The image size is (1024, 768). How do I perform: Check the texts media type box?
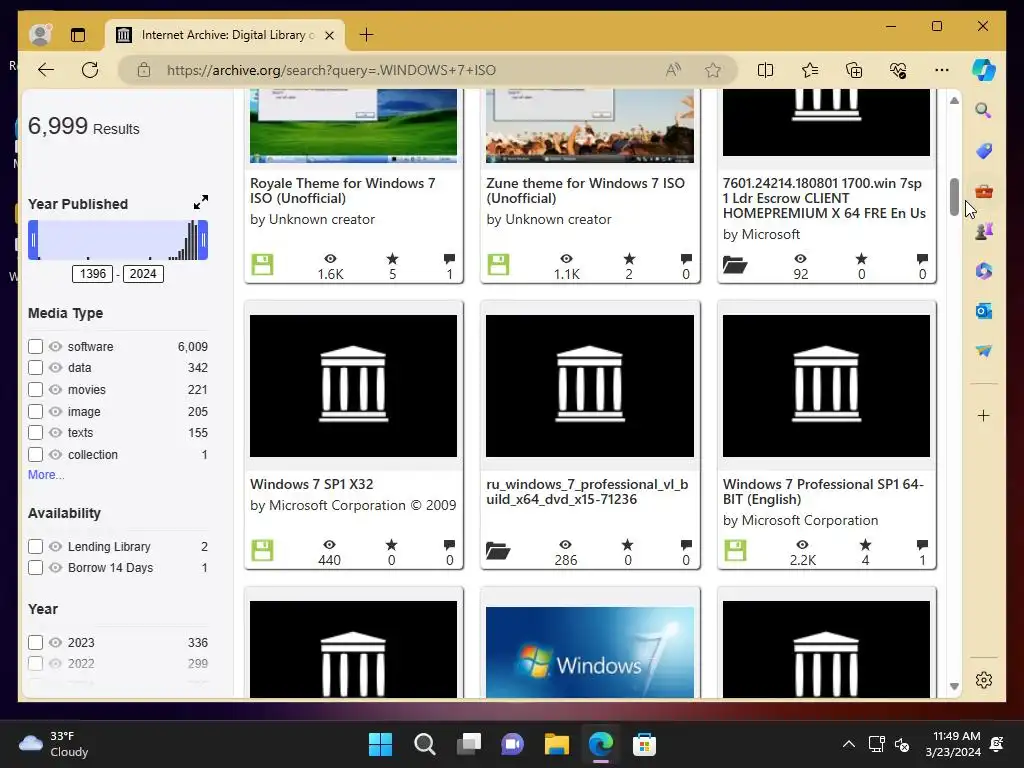pos(35,432)
